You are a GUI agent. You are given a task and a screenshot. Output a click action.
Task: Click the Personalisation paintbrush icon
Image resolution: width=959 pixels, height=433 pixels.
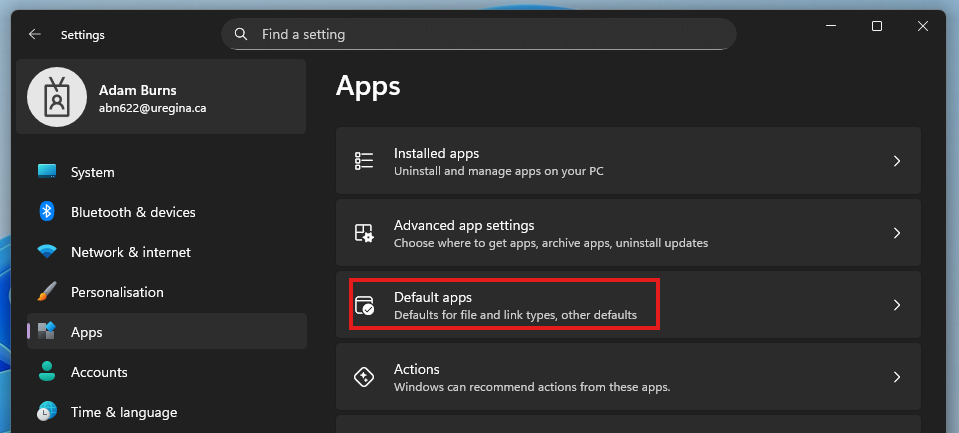point(47,292)
